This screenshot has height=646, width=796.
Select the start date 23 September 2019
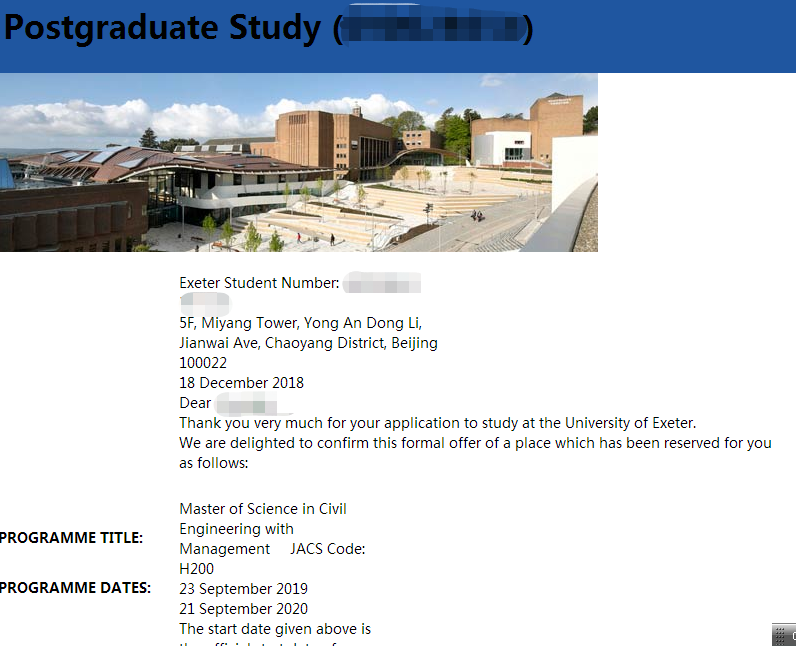243,589
